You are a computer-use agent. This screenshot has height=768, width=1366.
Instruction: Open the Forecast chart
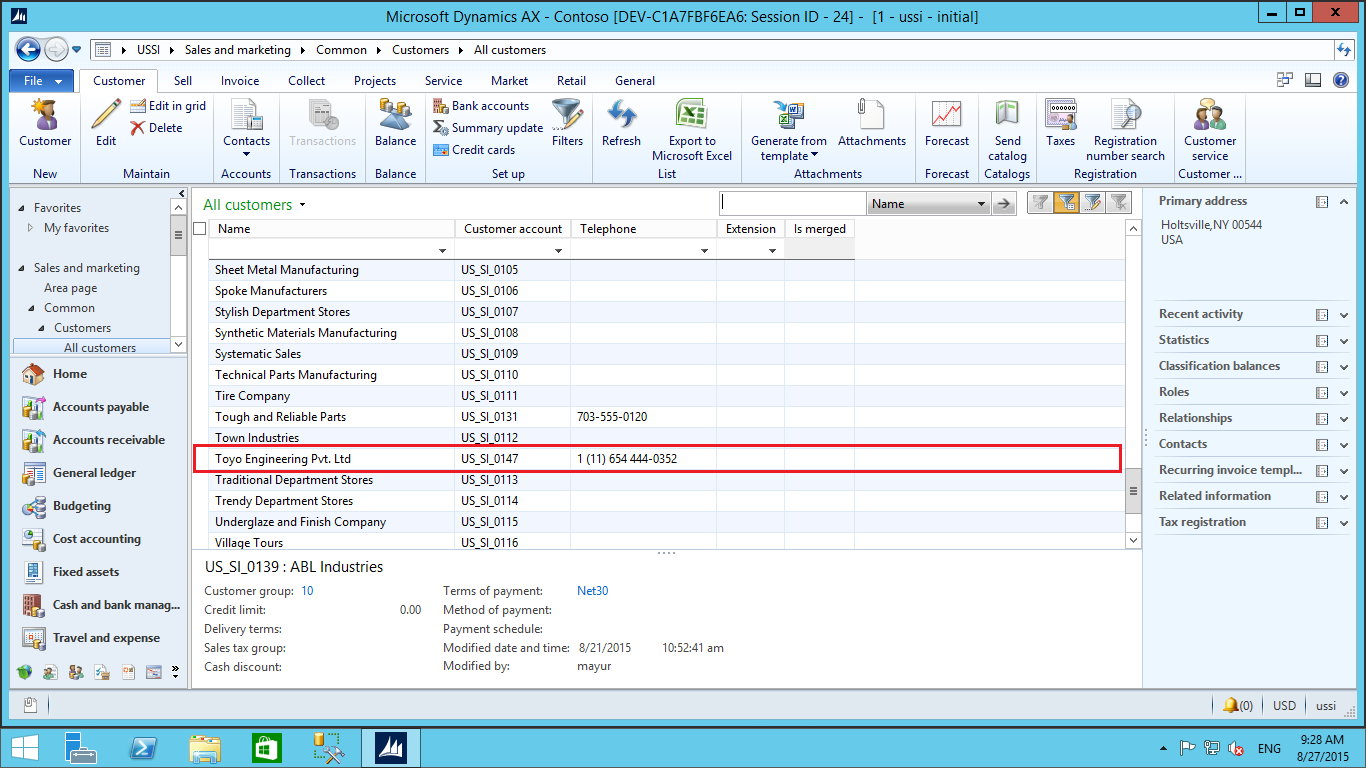[947, 123]
